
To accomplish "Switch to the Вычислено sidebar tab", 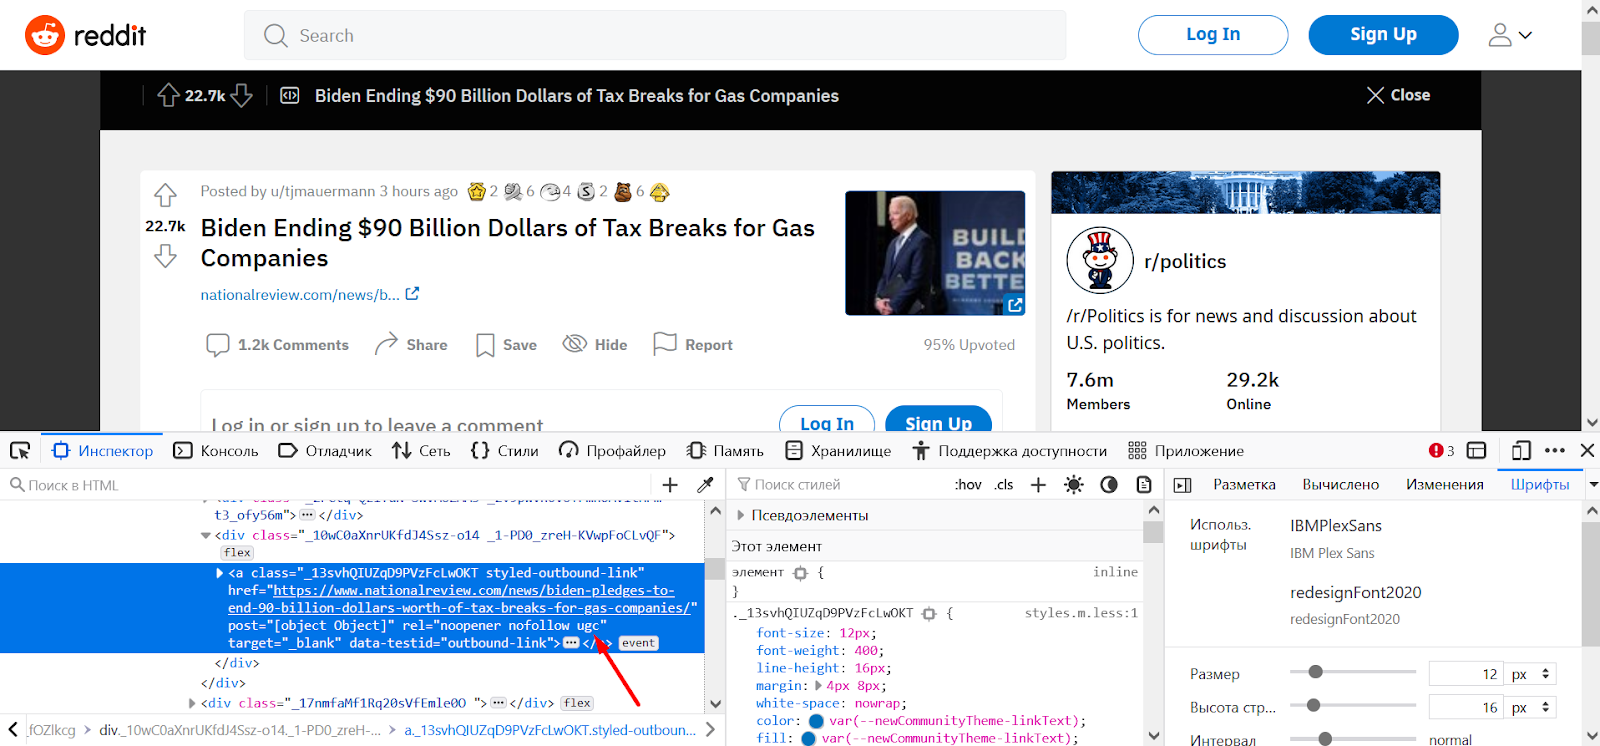I will pos(1340,485).
